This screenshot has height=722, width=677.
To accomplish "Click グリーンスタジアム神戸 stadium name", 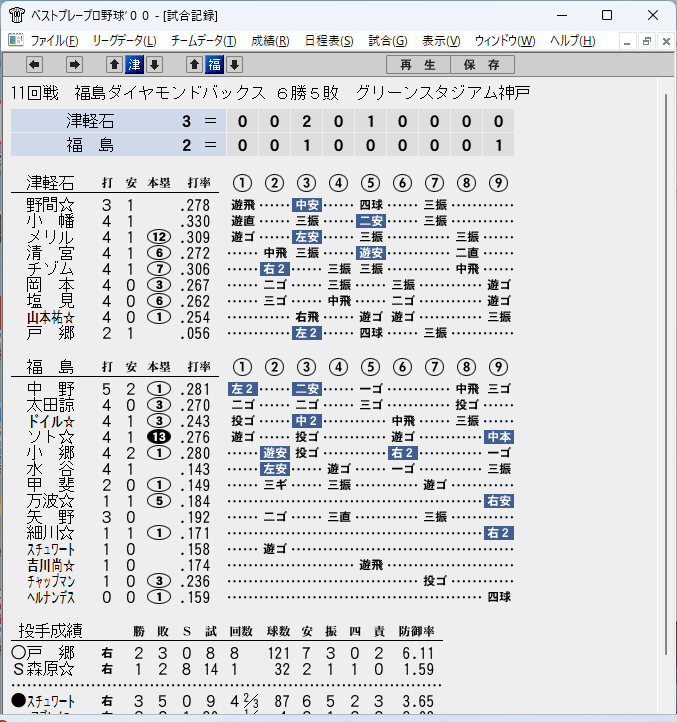I will tap(443, 93).
